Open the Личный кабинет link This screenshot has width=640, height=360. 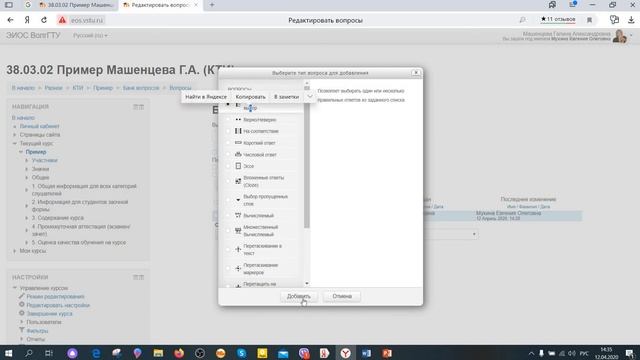tap(40, 126)
